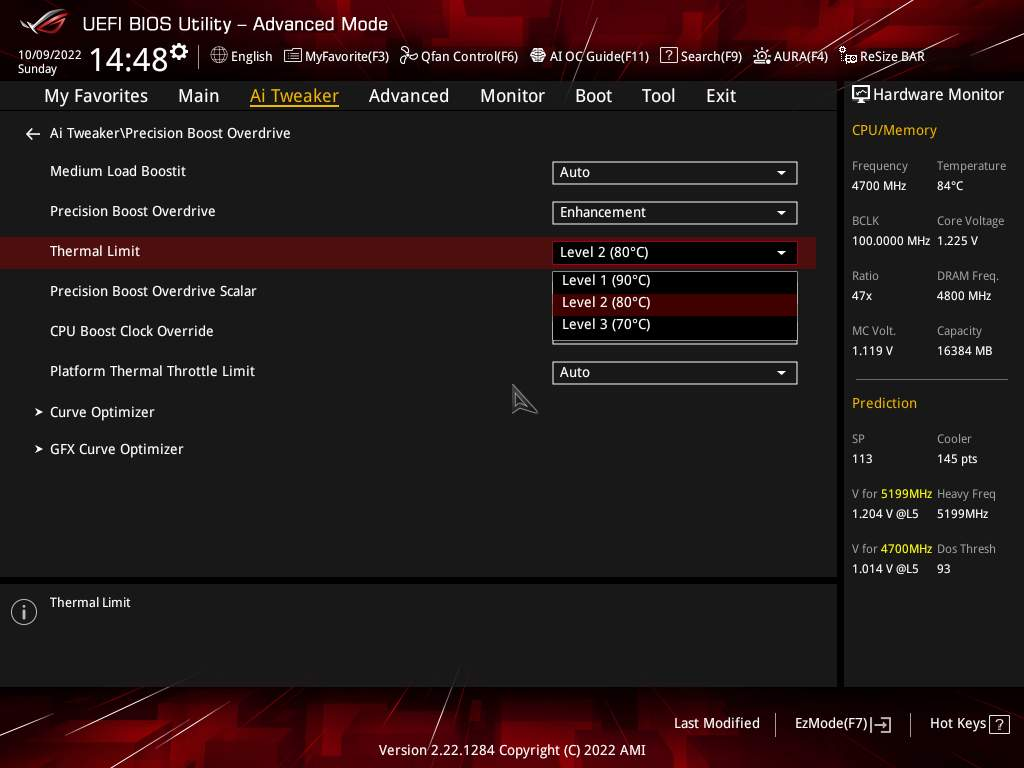Toggle ReSize BAR option
The width and height of the screenshot is (1024, 768).
(881, 56)
